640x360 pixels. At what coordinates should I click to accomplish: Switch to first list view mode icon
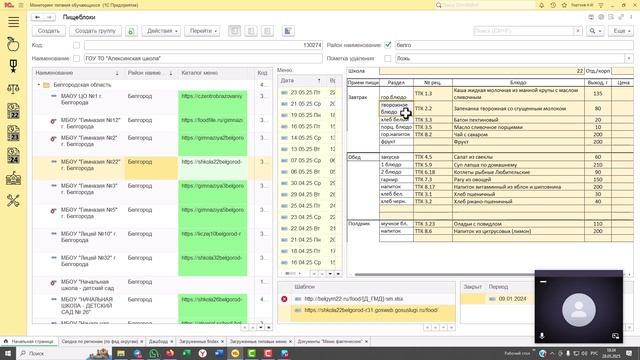click(234, 31)
